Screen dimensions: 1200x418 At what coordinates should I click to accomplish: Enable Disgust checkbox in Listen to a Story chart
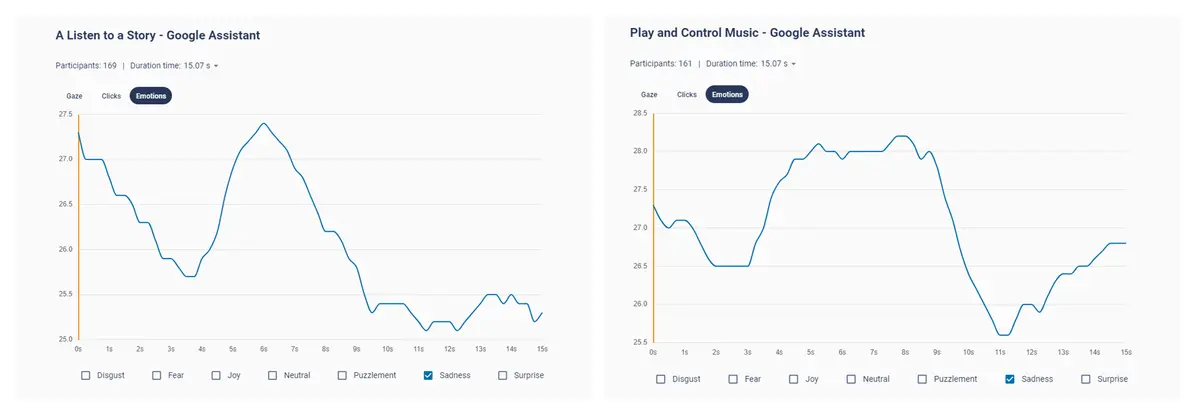86,375
